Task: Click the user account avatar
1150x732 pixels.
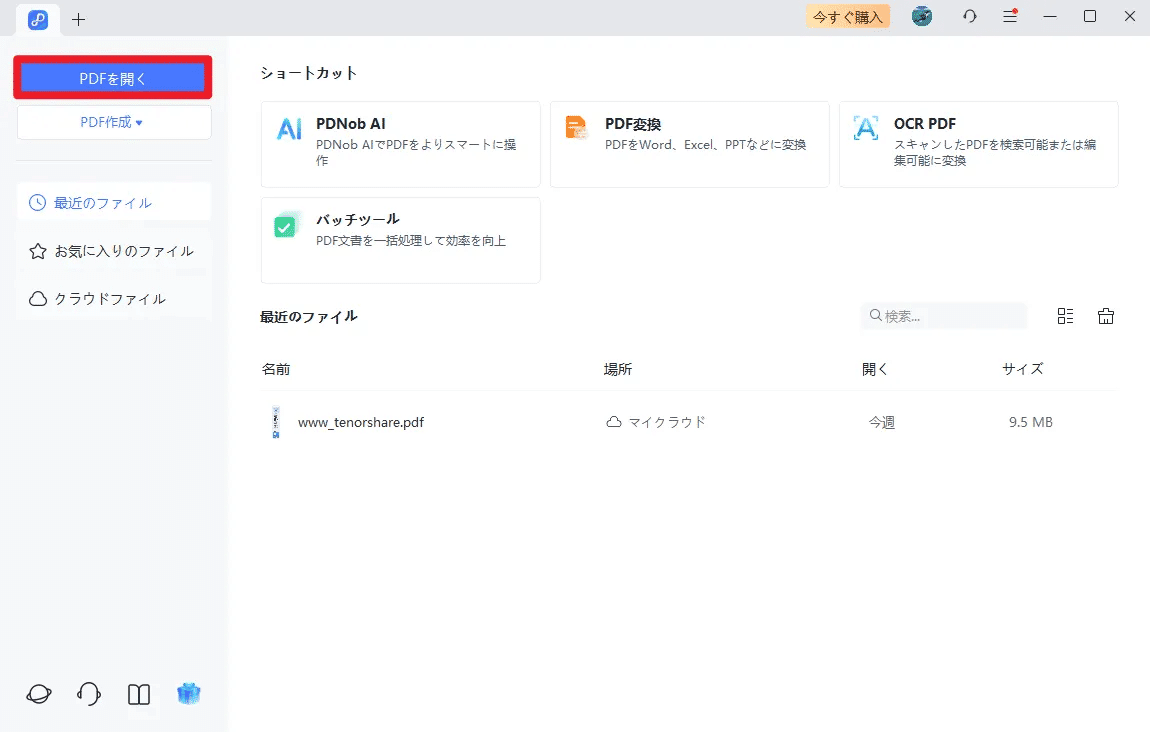Action: [921, 16]
